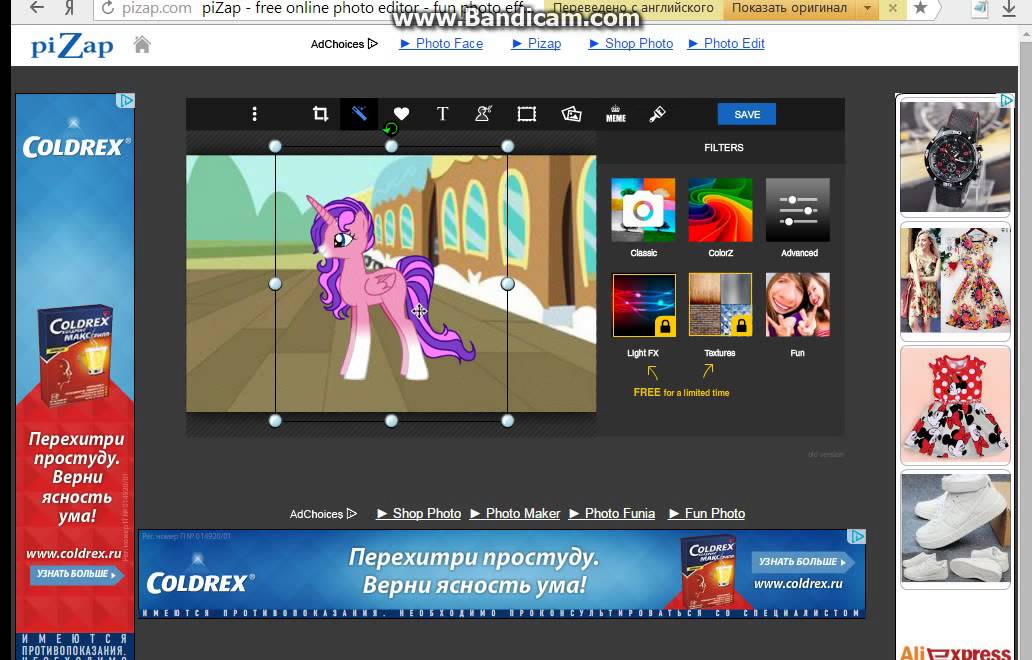The width and height of the screenshot is (1032, 660).
Task: Choose the Classic filter category
Action: [x=643, y=210]
